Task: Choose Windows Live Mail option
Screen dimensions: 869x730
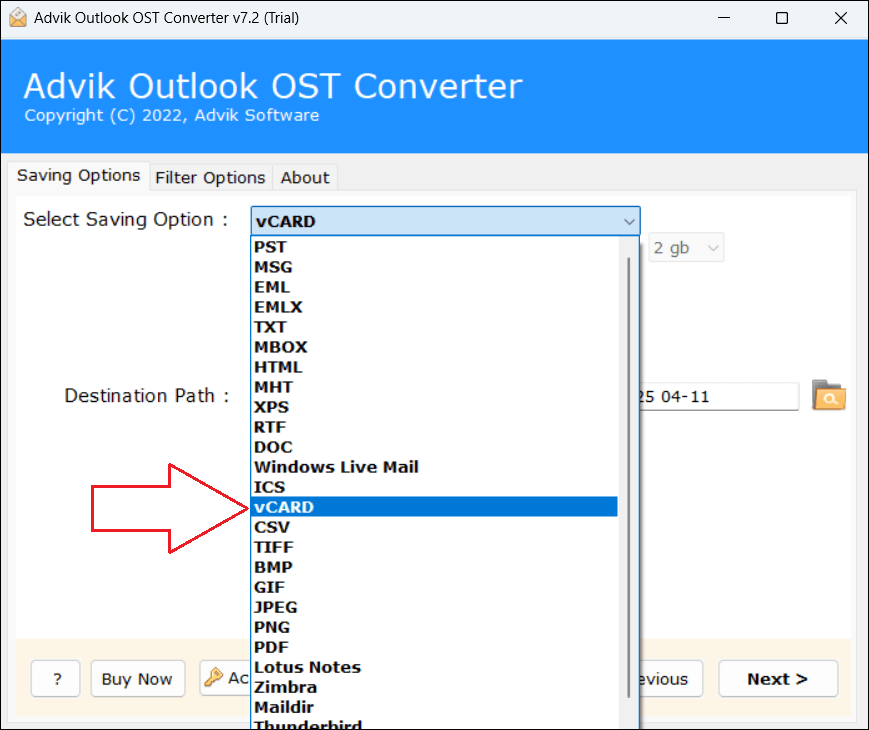Action: coord(435,467)
